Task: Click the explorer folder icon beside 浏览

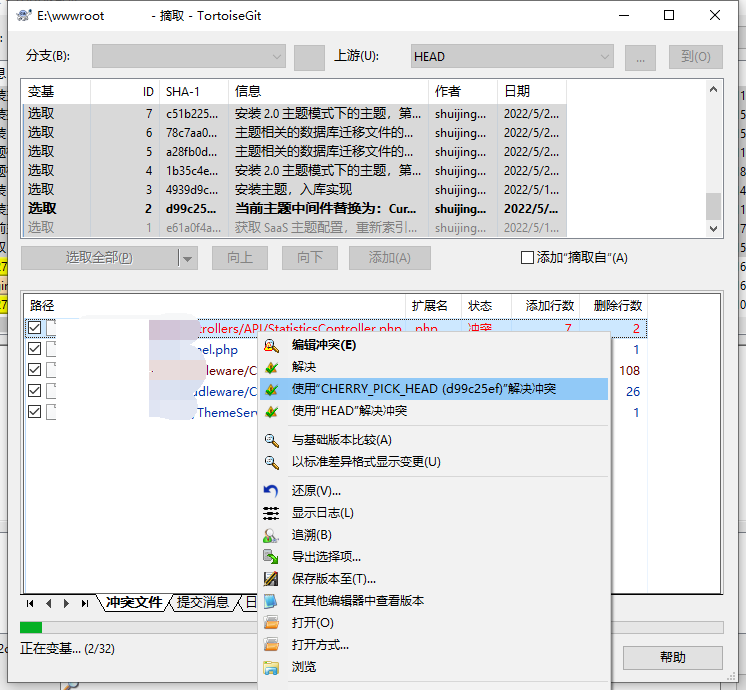Action: 271,667
